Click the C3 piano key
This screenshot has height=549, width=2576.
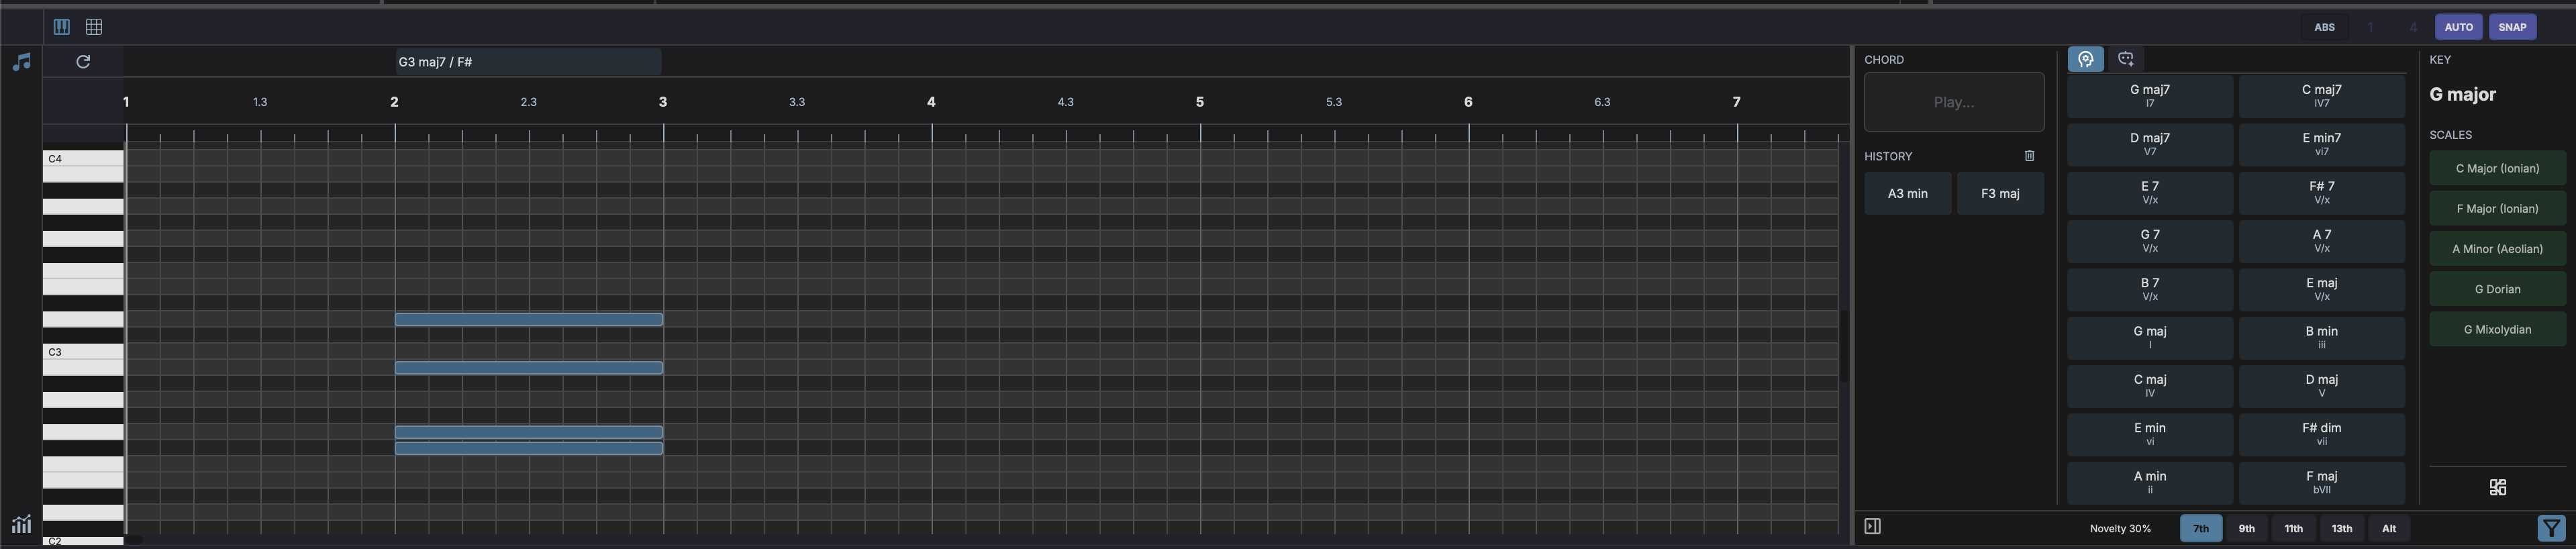83,352
